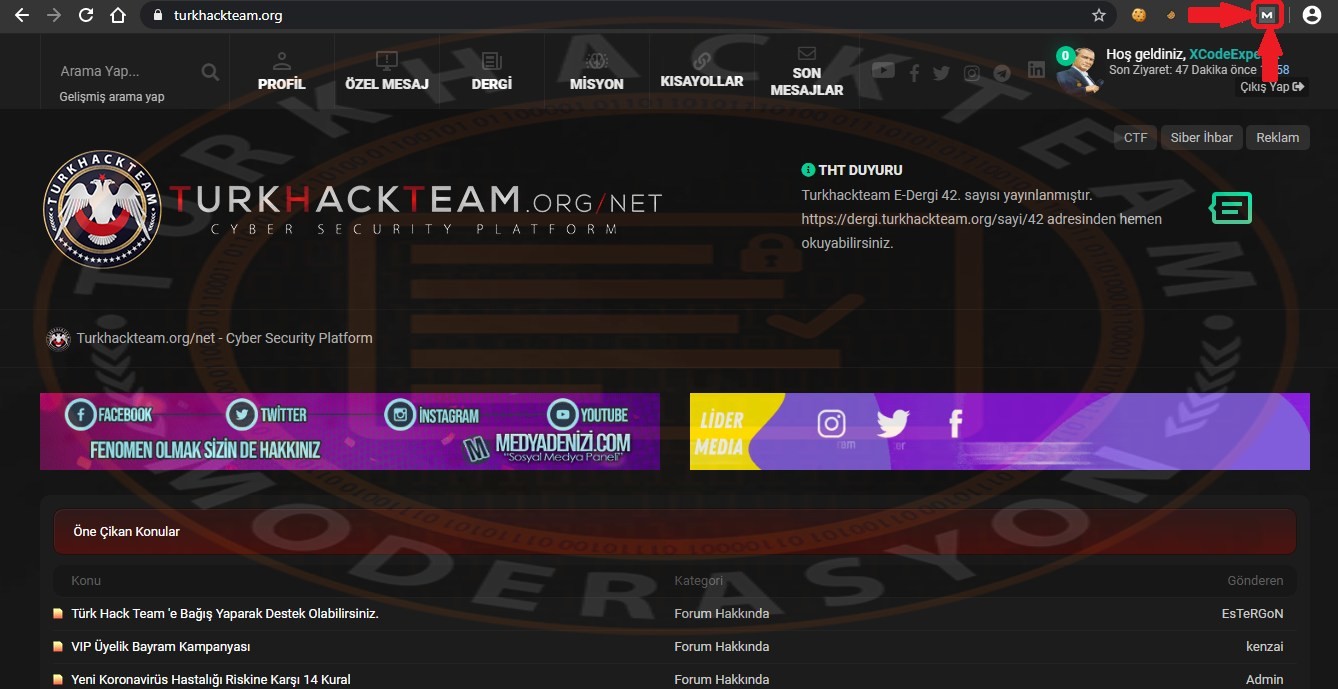This screenshot has width=1338, height=689.
Task: Click the Son Ziyaret 47 Dakika önce text
Action: click(x=1182, y=70)
